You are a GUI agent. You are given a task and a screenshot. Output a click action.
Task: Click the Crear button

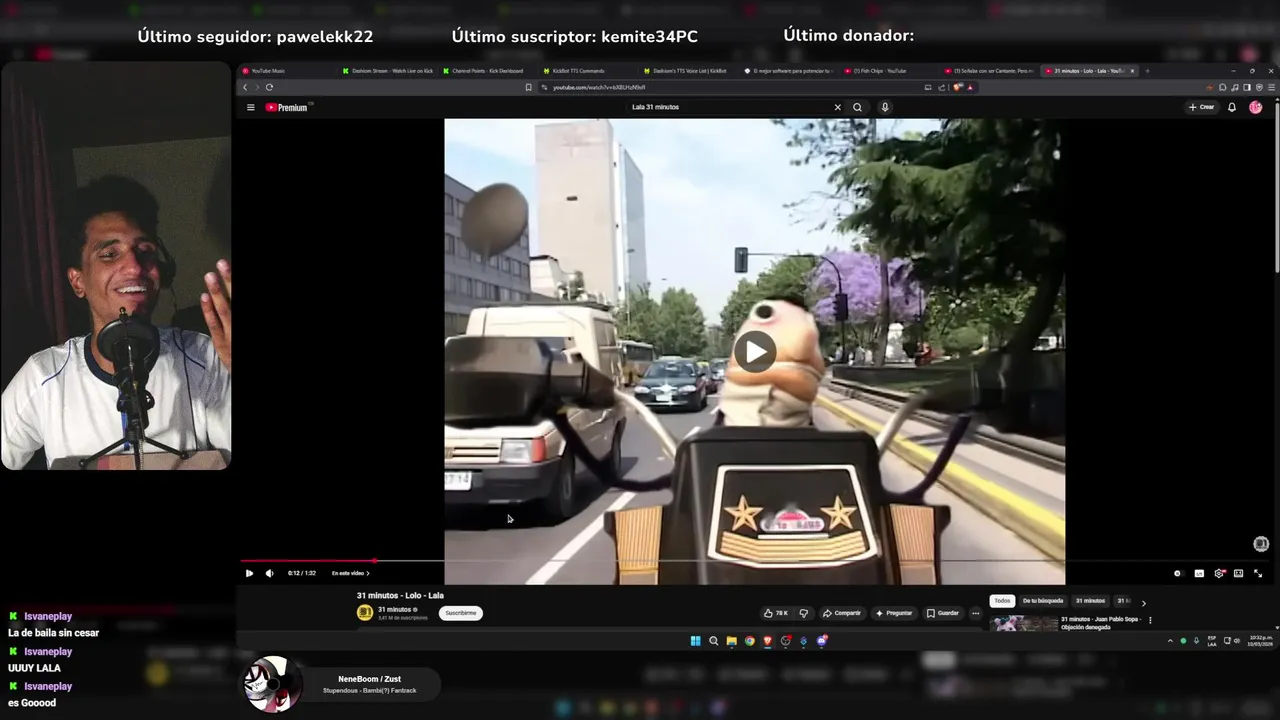[1202, 107]
